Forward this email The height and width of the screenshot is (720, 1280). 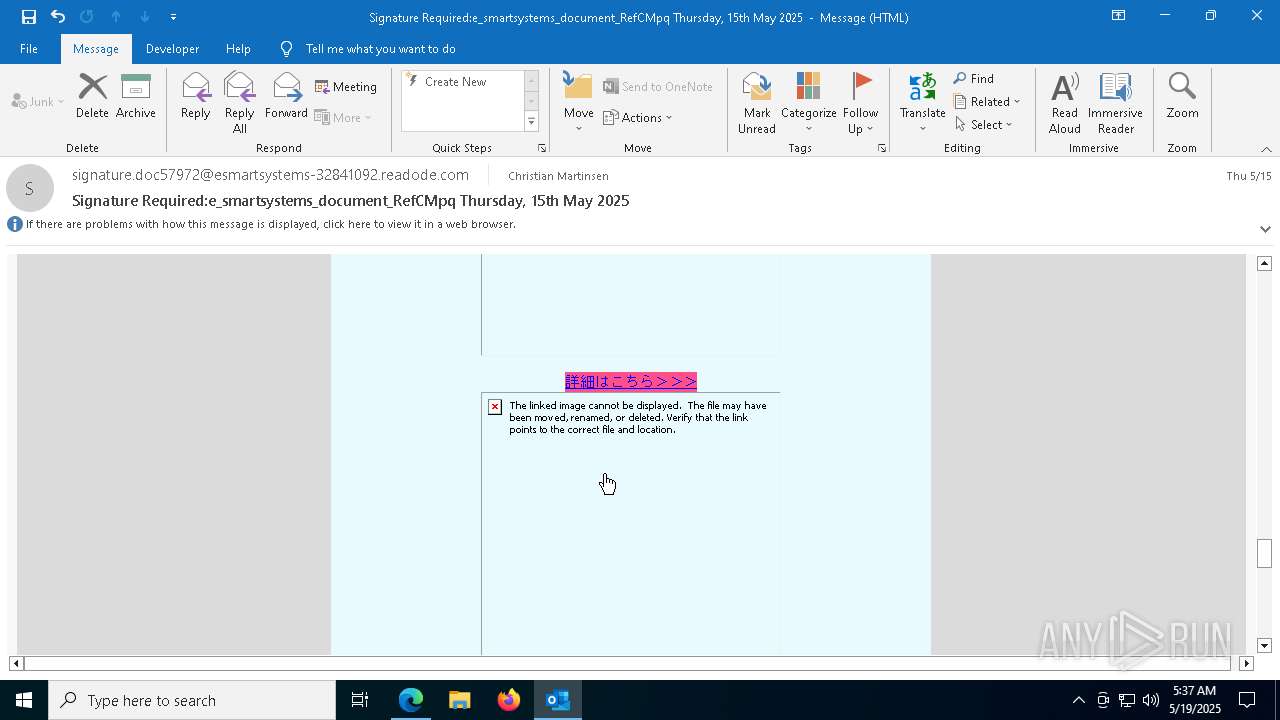pos(286,97)
